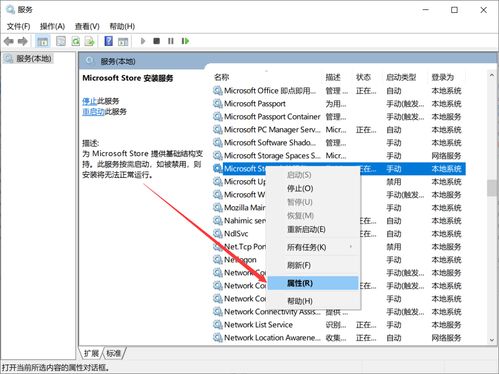Choose 停止(O) in the context menu
499x374 pixels.
[x=313, y=189]
